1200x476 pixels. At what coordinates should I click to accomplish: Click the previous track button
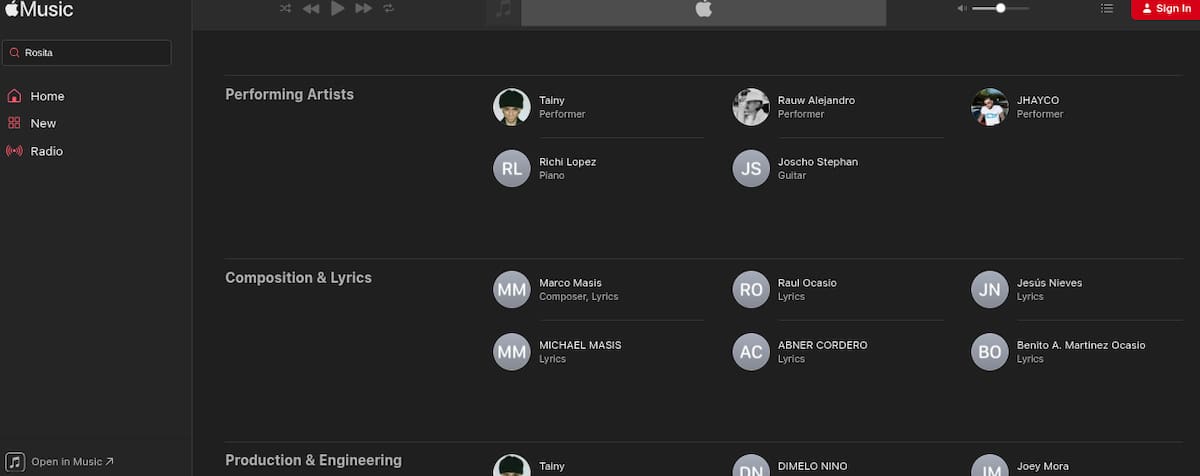pos(311,9)
